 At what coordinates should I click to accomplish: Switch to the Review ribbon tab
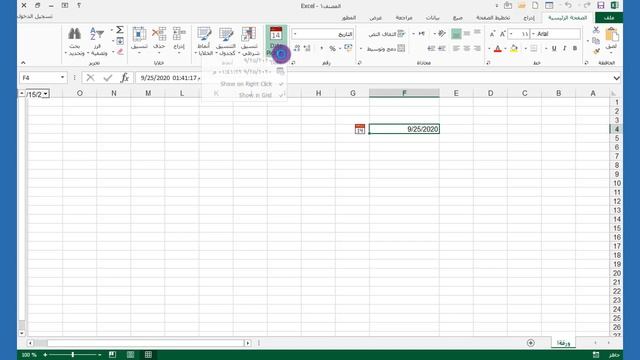404,18
